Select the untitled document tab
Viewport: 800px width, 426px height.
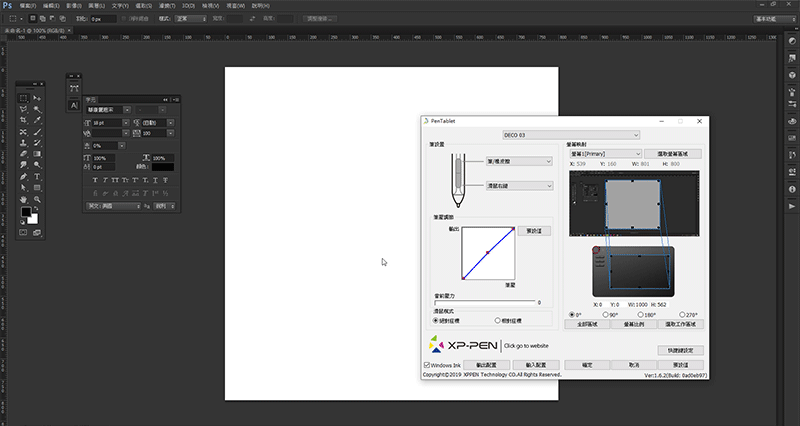(35, 31)
